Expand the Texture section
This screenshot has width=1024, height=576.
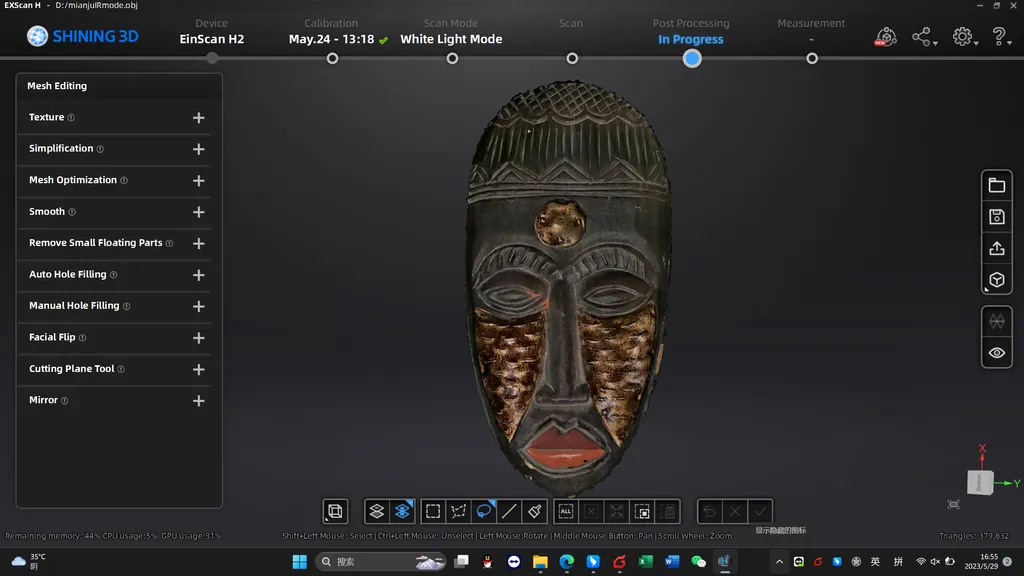pyautogui.click(x=198, y=118)
